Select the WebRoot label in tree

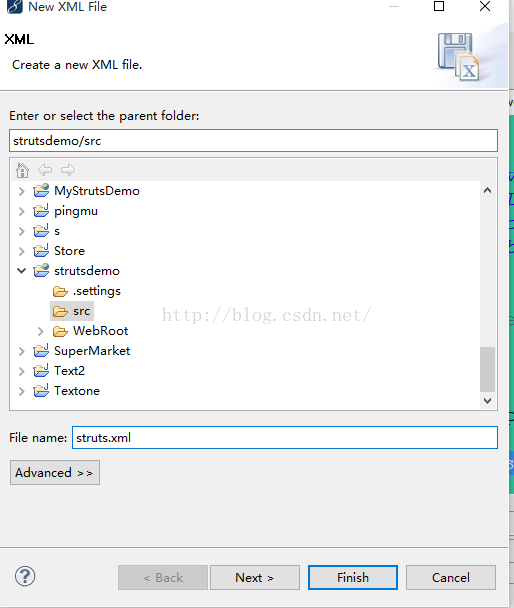pyautogui.click(x=100, y=331)
